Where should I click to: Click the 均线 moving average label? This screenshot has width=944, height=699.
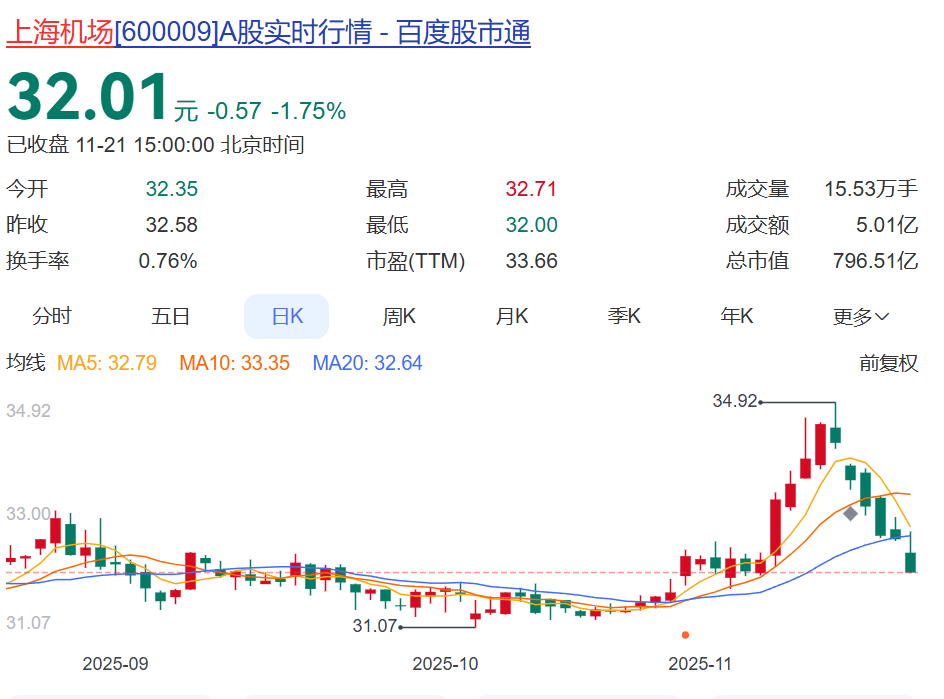pos(26,363)
